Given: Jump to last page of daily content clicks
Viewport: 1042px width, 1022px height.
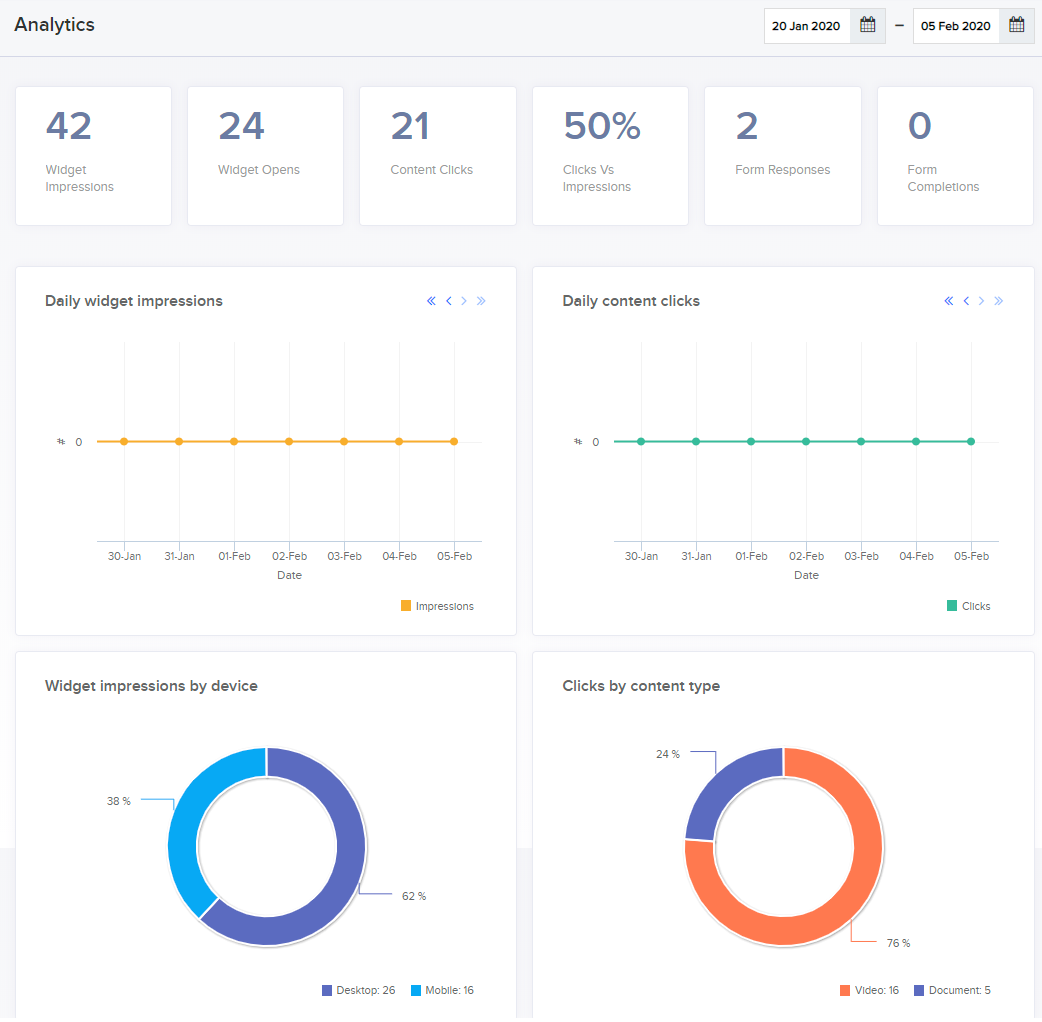Looking at the screenshot, I should tap(998, 301).
